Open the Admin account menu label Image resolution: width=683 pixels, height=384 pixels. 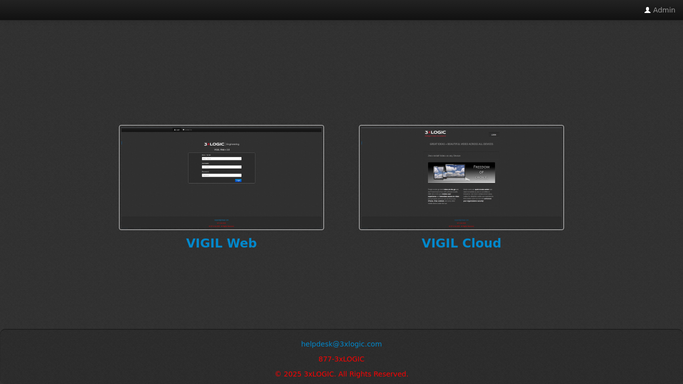pos(664,10)
